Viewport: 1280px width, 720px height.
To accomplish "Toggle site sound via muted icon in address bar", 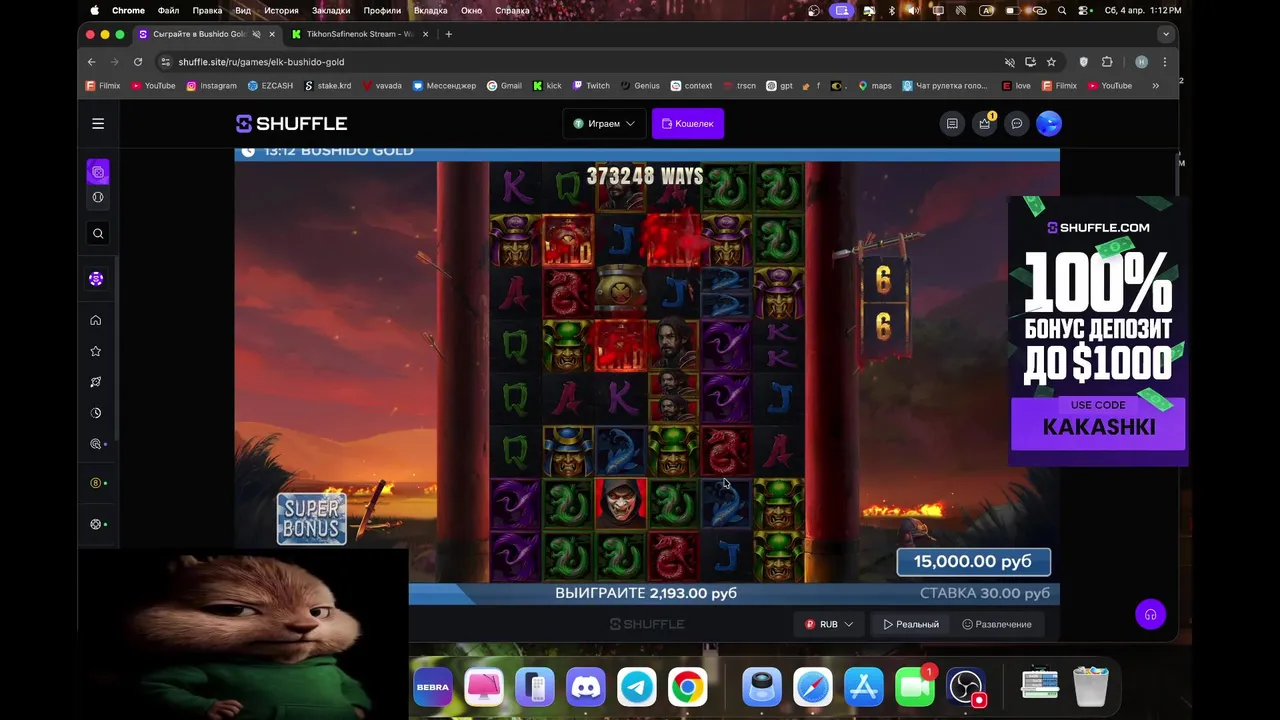I will click(x=1010, y=62).
